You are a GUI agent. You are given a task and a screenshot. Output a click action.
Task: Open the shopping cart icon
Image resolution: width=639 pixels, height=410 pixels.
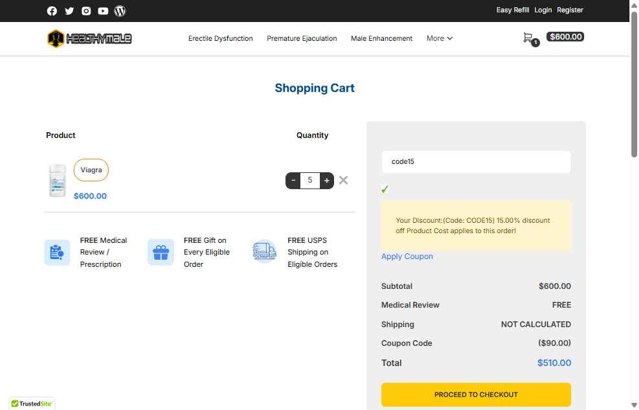click(530, 39)
